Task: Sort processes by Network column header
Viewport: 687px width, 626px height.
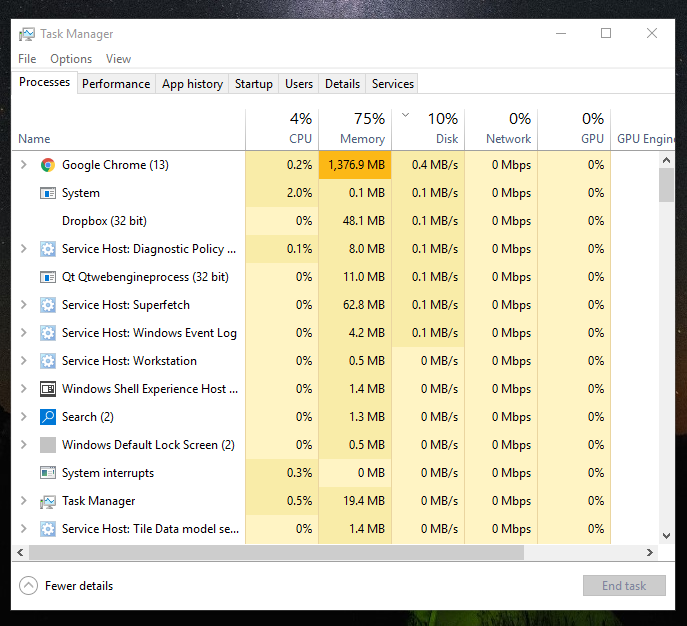Action: [x=501, y=130]
